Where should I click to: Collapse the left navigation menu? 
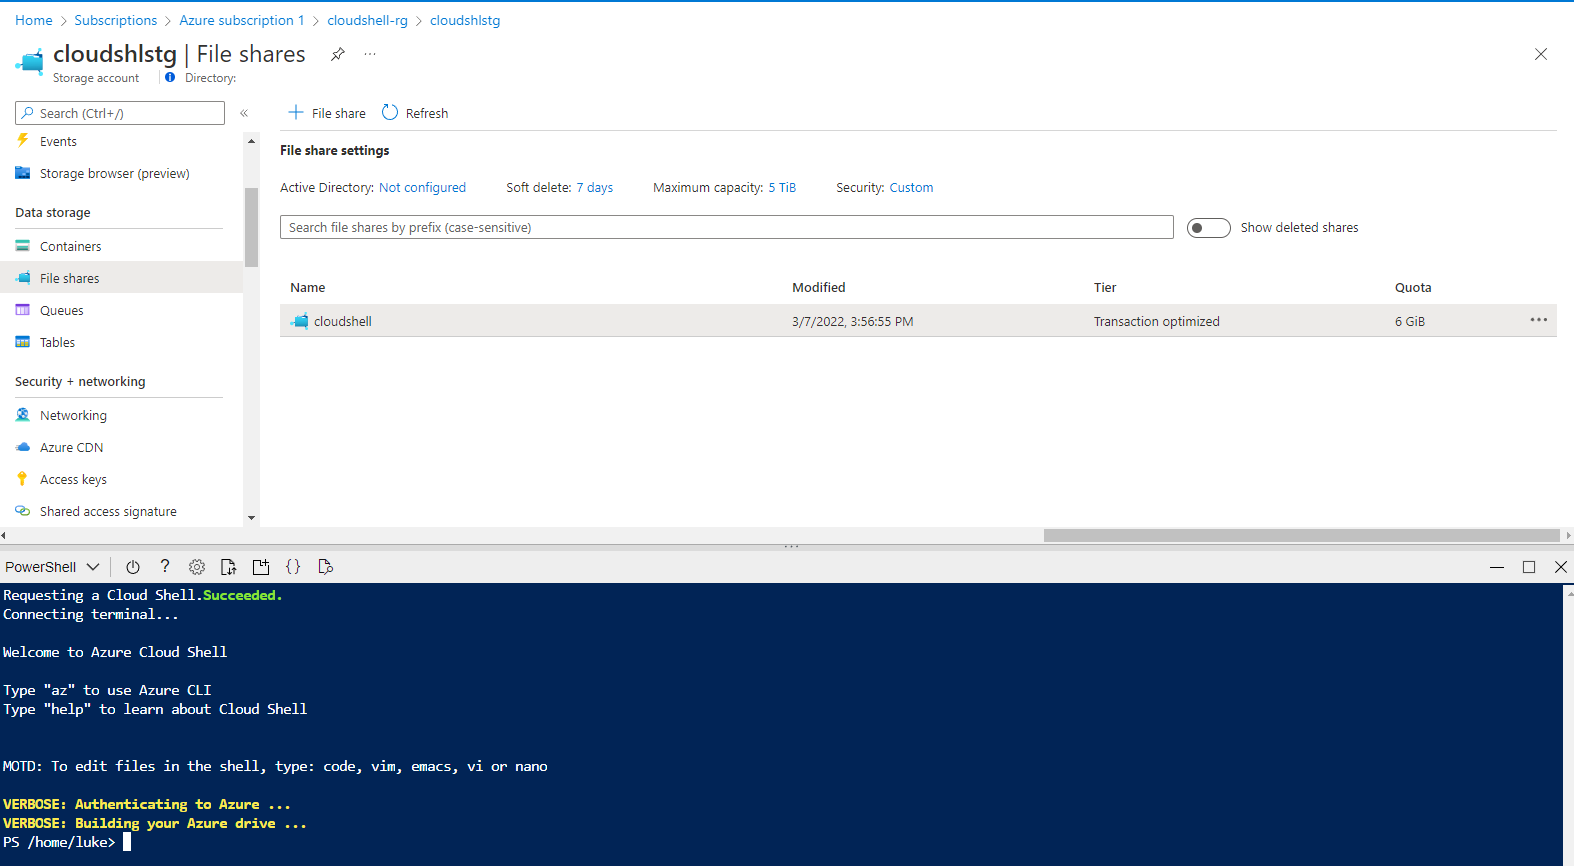pos(244,113)
